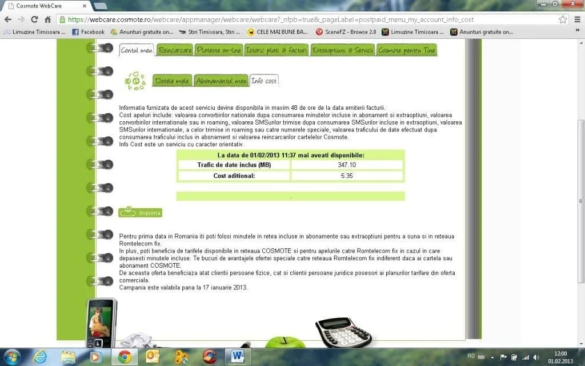585x366 pixels.
Task: Open Microsoft Word from the taskbar
Action: pyautogui.click(x=237, y=357)
